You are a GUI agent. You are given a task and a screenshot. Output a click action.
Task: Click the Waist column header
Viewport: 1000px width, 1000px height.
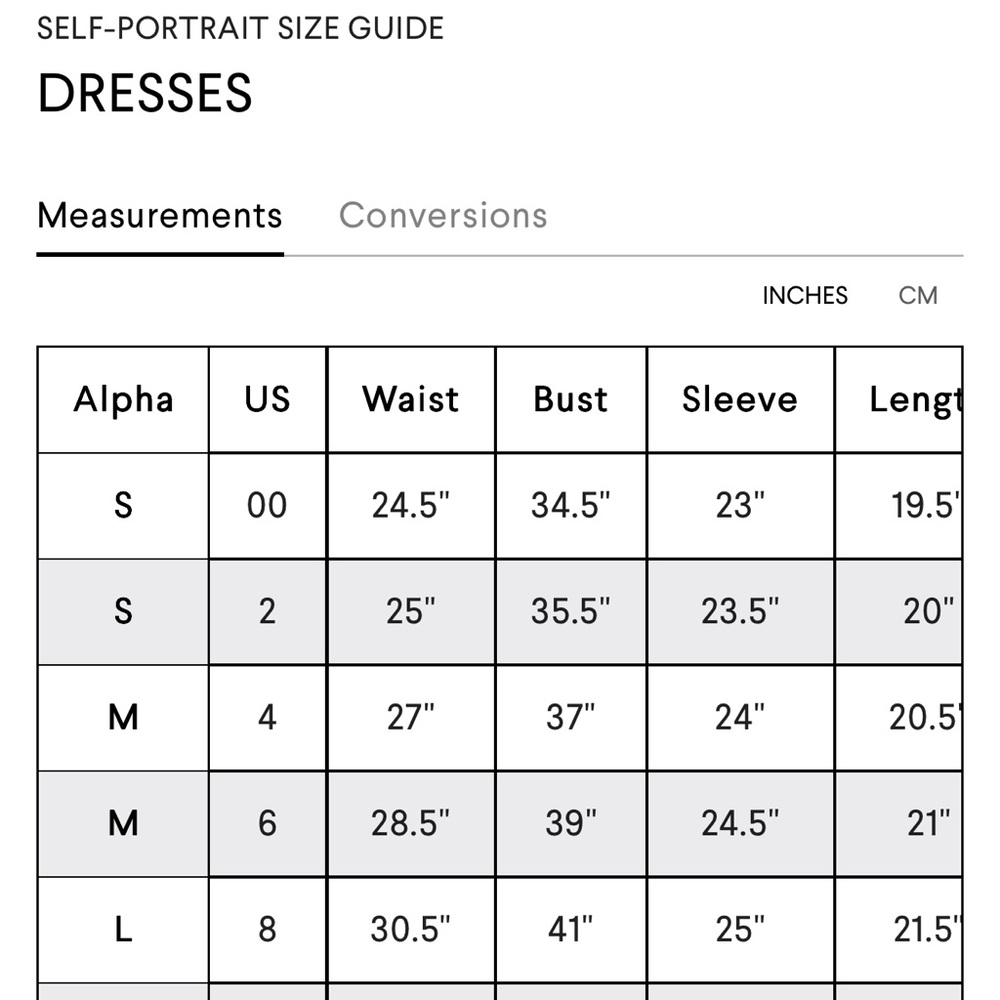[411, 400]
